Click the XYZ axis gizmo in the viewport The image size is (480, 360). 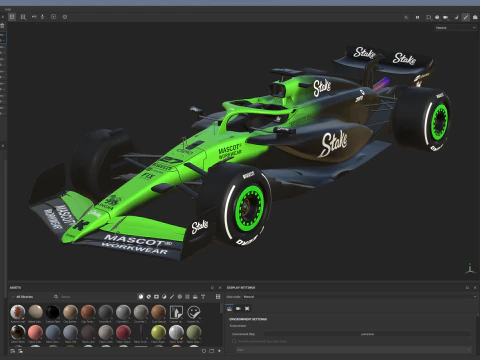pos(470,269)
